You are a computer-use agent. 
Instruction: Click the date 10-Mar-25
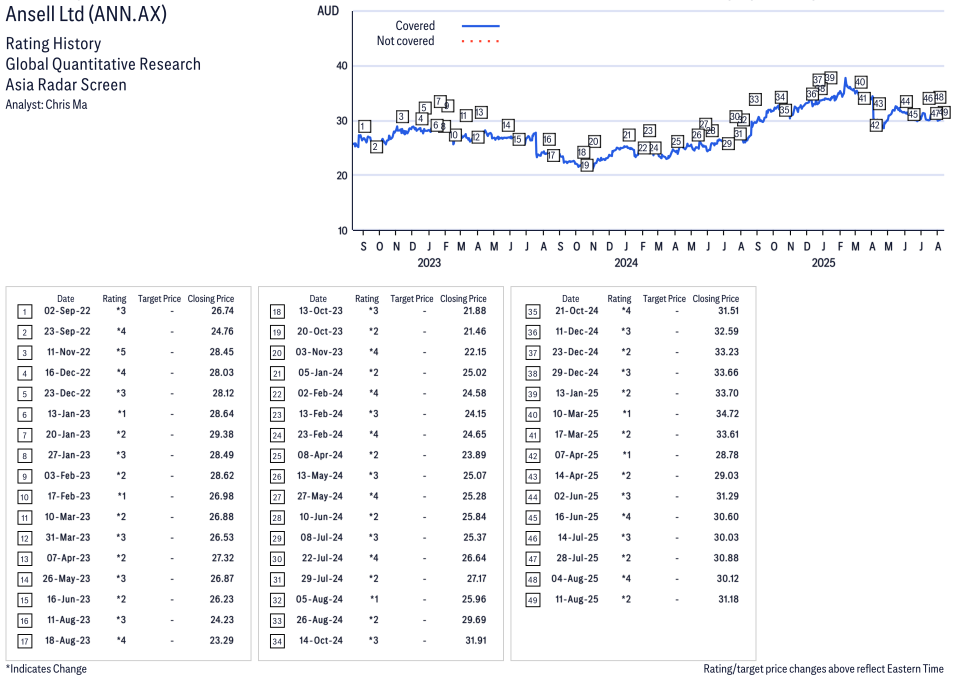click(x=576, y=414)
